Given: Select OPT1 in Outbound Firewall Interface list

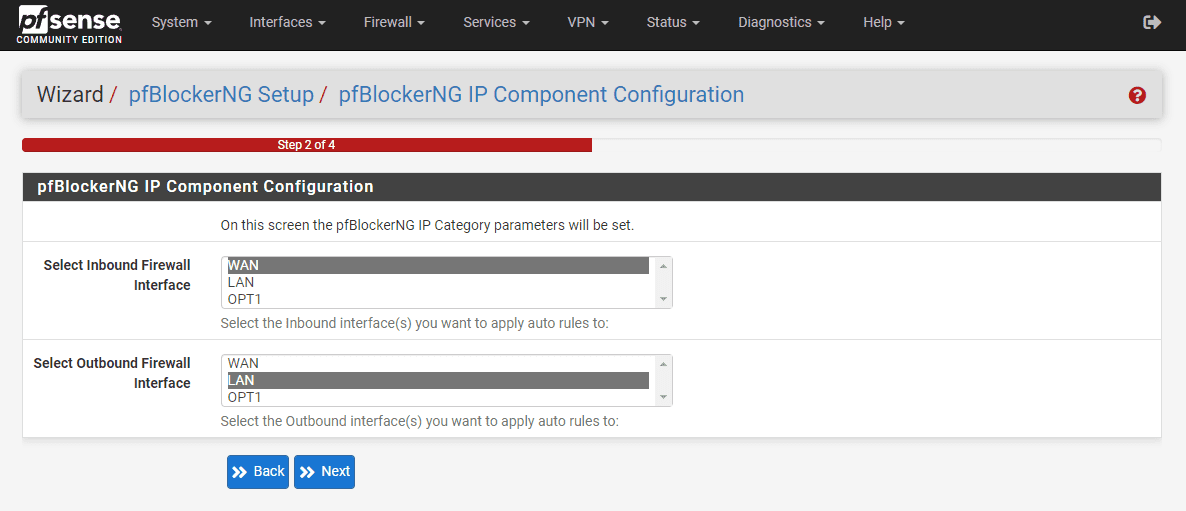Looking at the screenshot, I should pyautogui.click(x=437, y=397).
